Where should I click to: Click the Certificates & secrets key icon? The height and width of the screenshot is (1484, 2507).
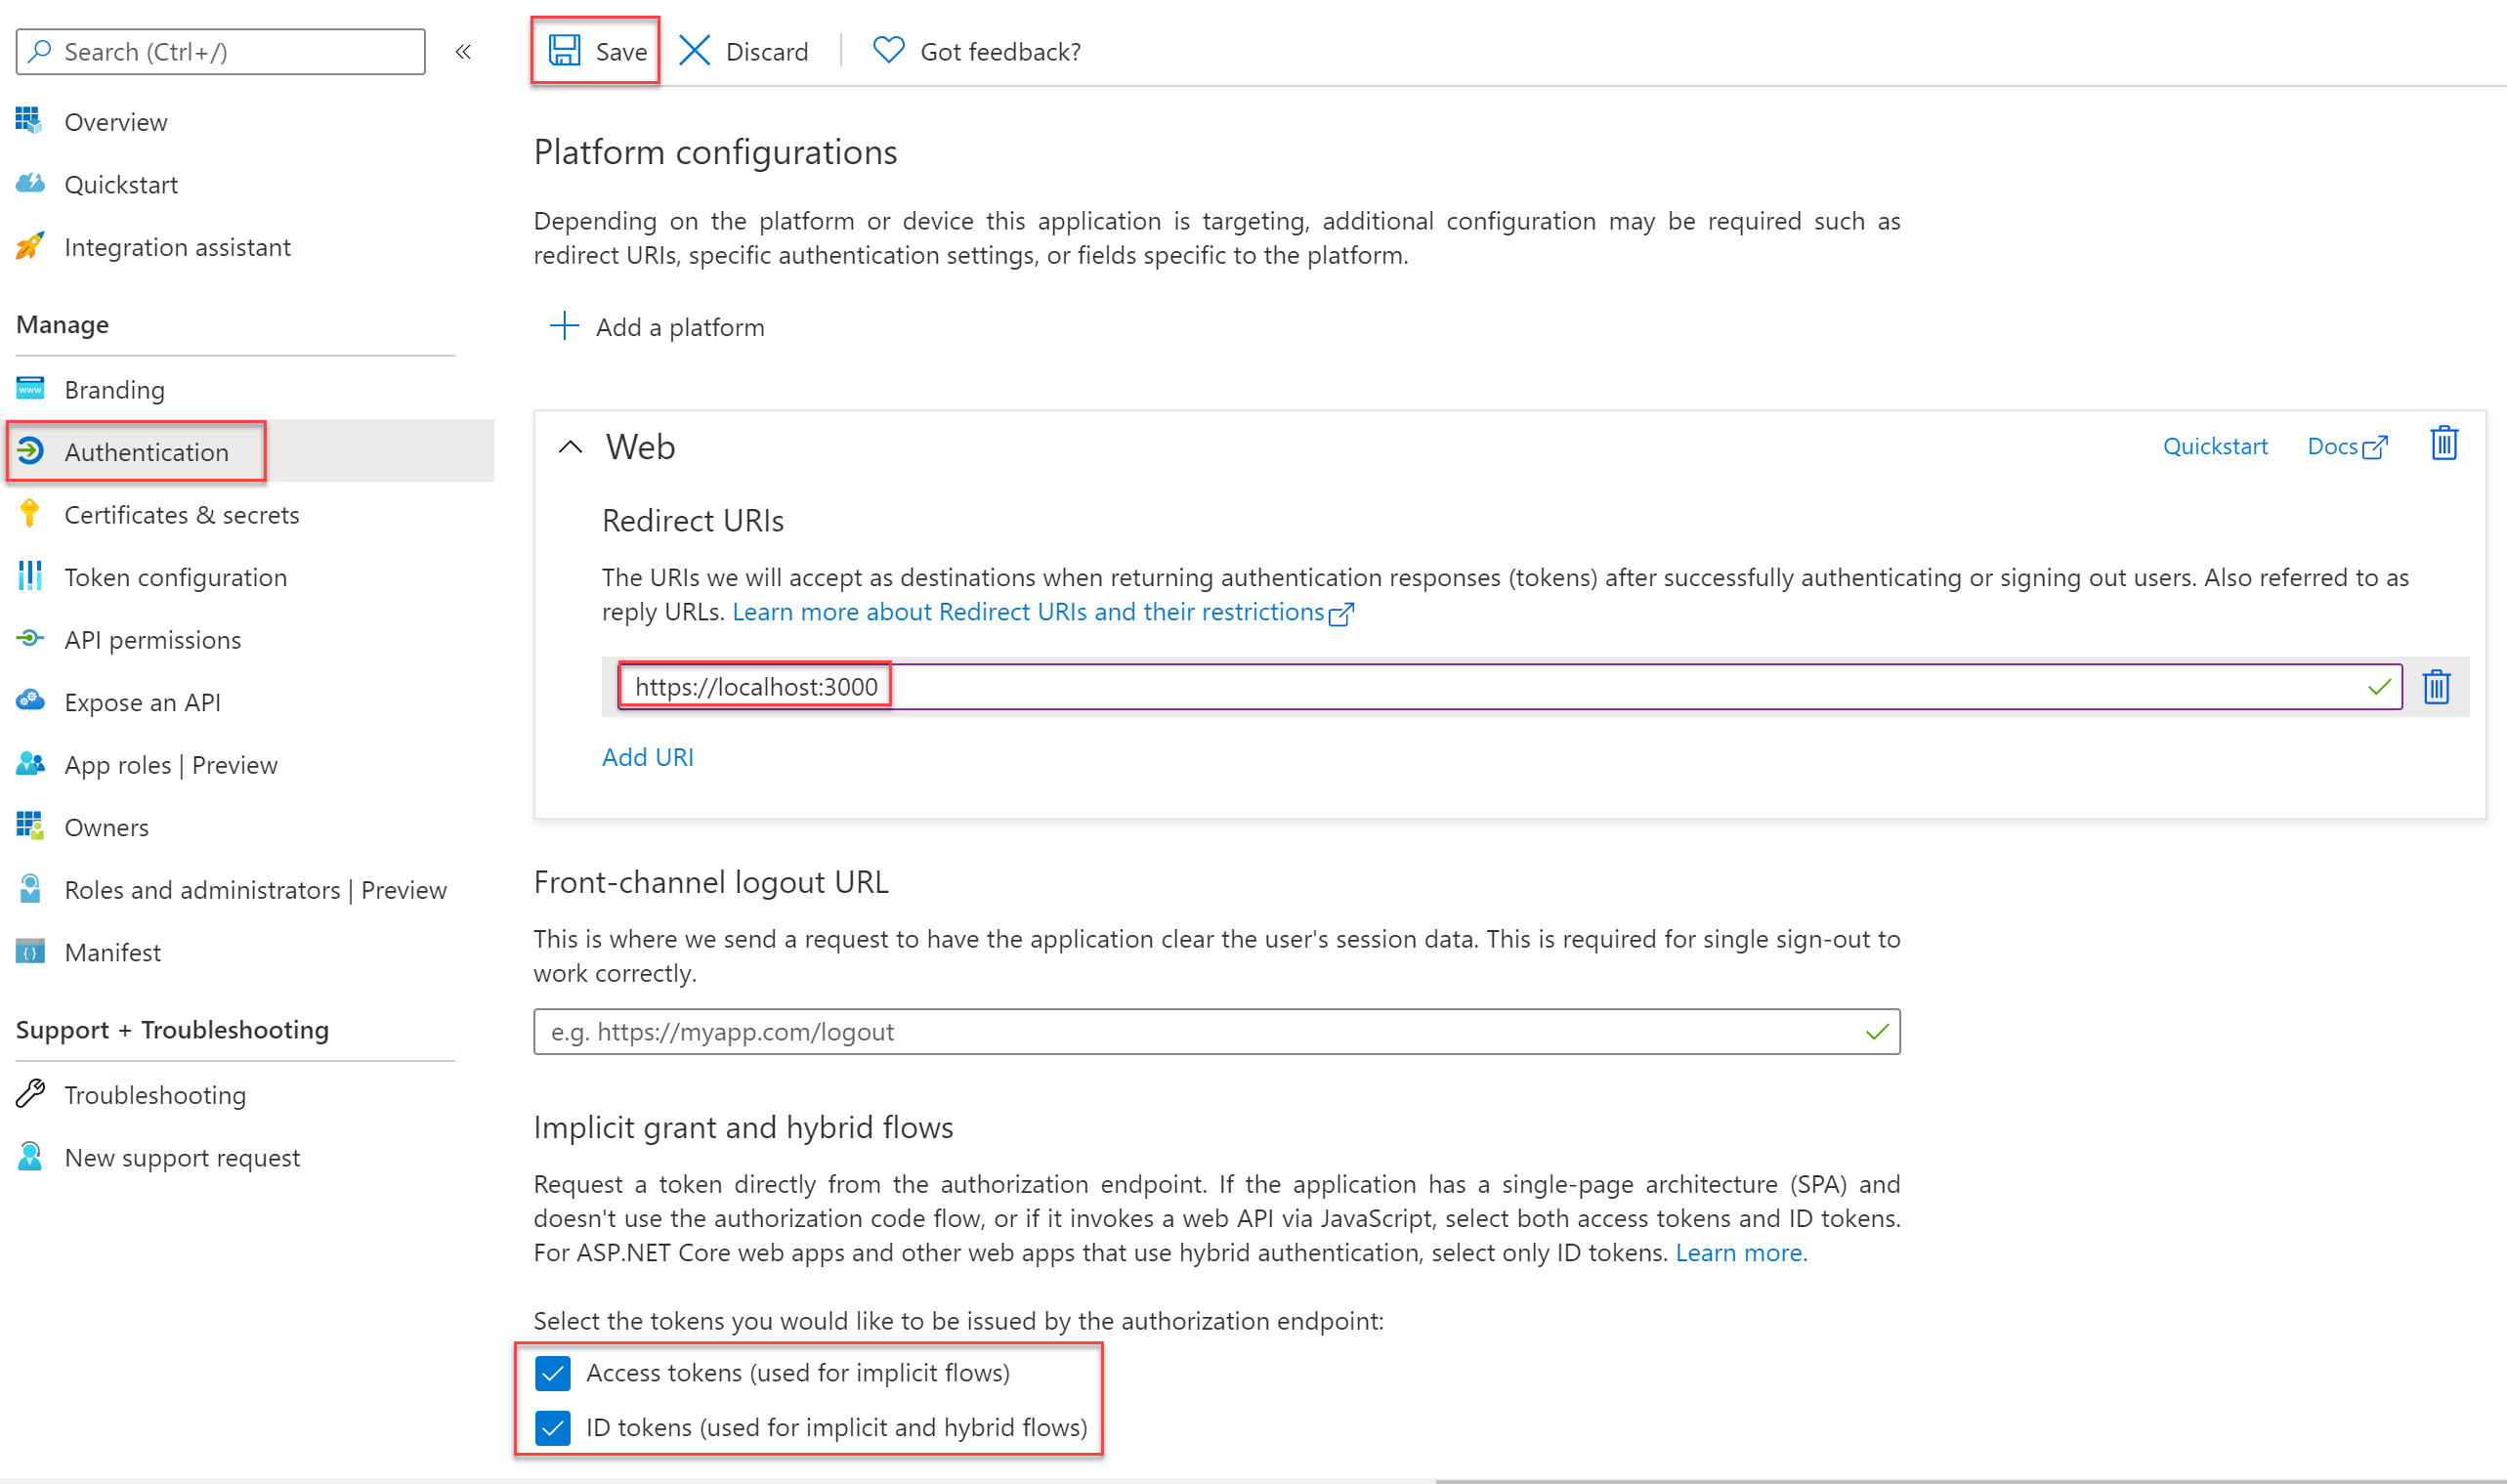pyautogui.click(x=30, y=514)
